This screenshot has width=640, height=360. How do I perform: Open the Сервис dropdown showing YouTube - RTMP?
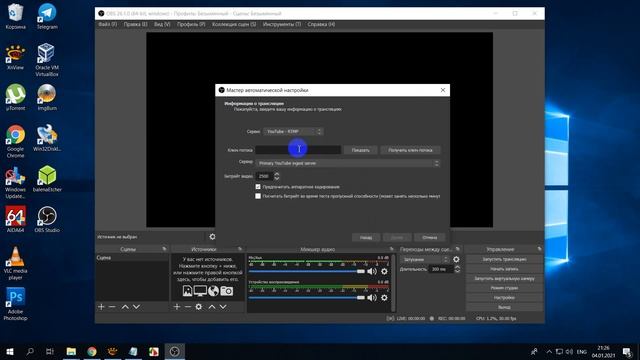[293, 131]
